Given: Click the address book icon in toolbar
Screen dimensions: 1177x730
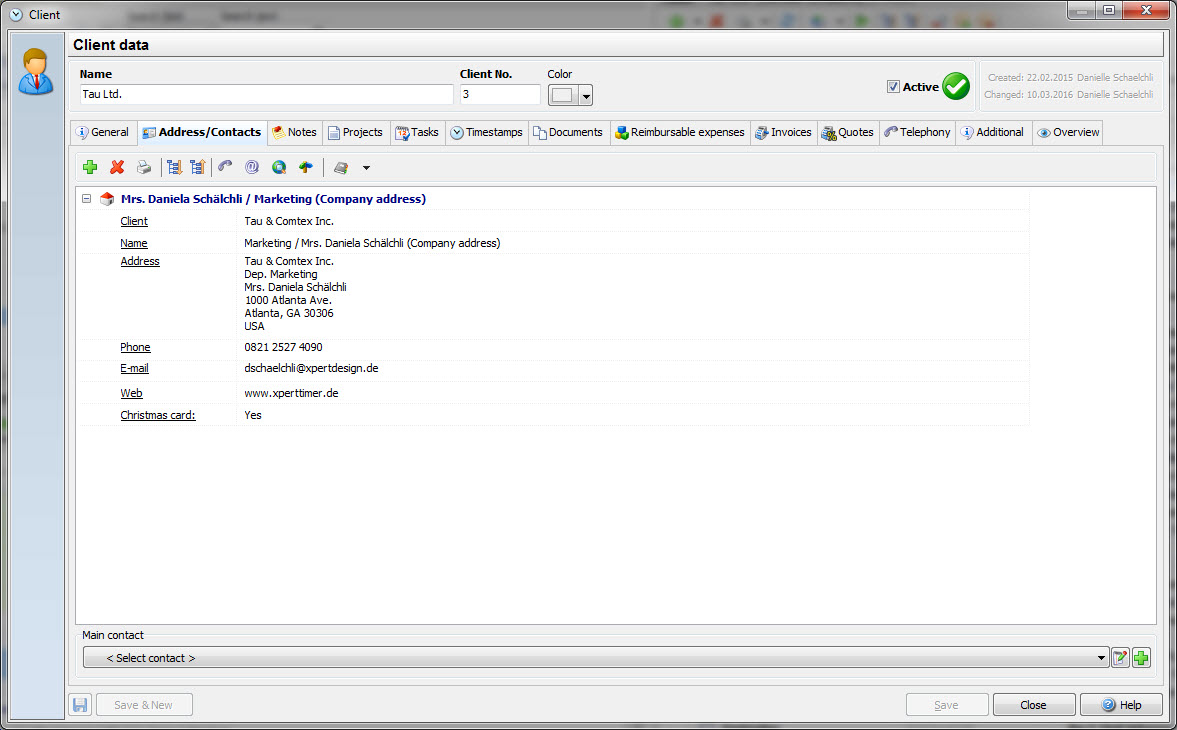Looking at the screenshot, I should pos(341,168).
